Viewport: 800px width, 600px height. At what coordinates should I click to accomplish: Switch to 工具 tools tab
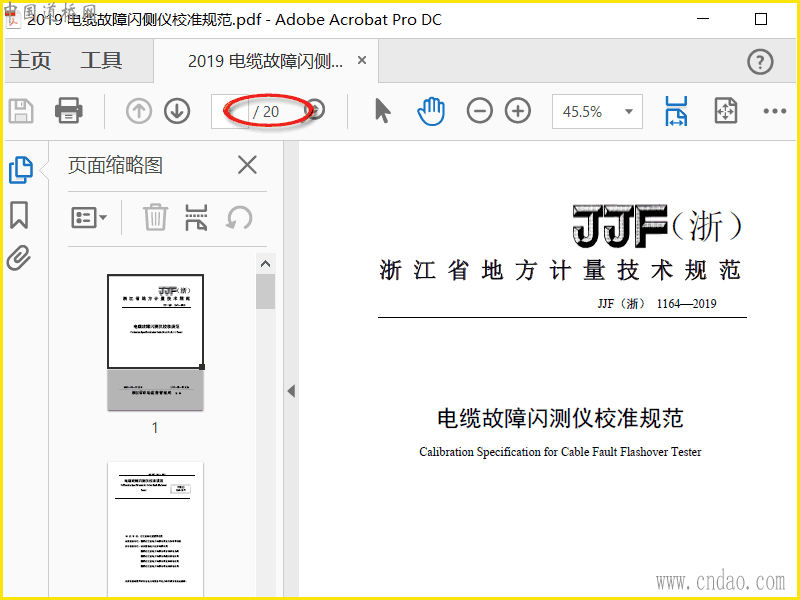pyautogui.click(x=101, y=60)
